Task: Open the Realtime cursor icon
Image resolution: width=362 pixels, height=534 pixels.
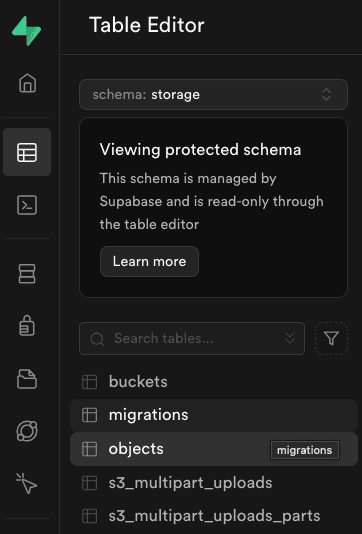Action: coord(27,483)
